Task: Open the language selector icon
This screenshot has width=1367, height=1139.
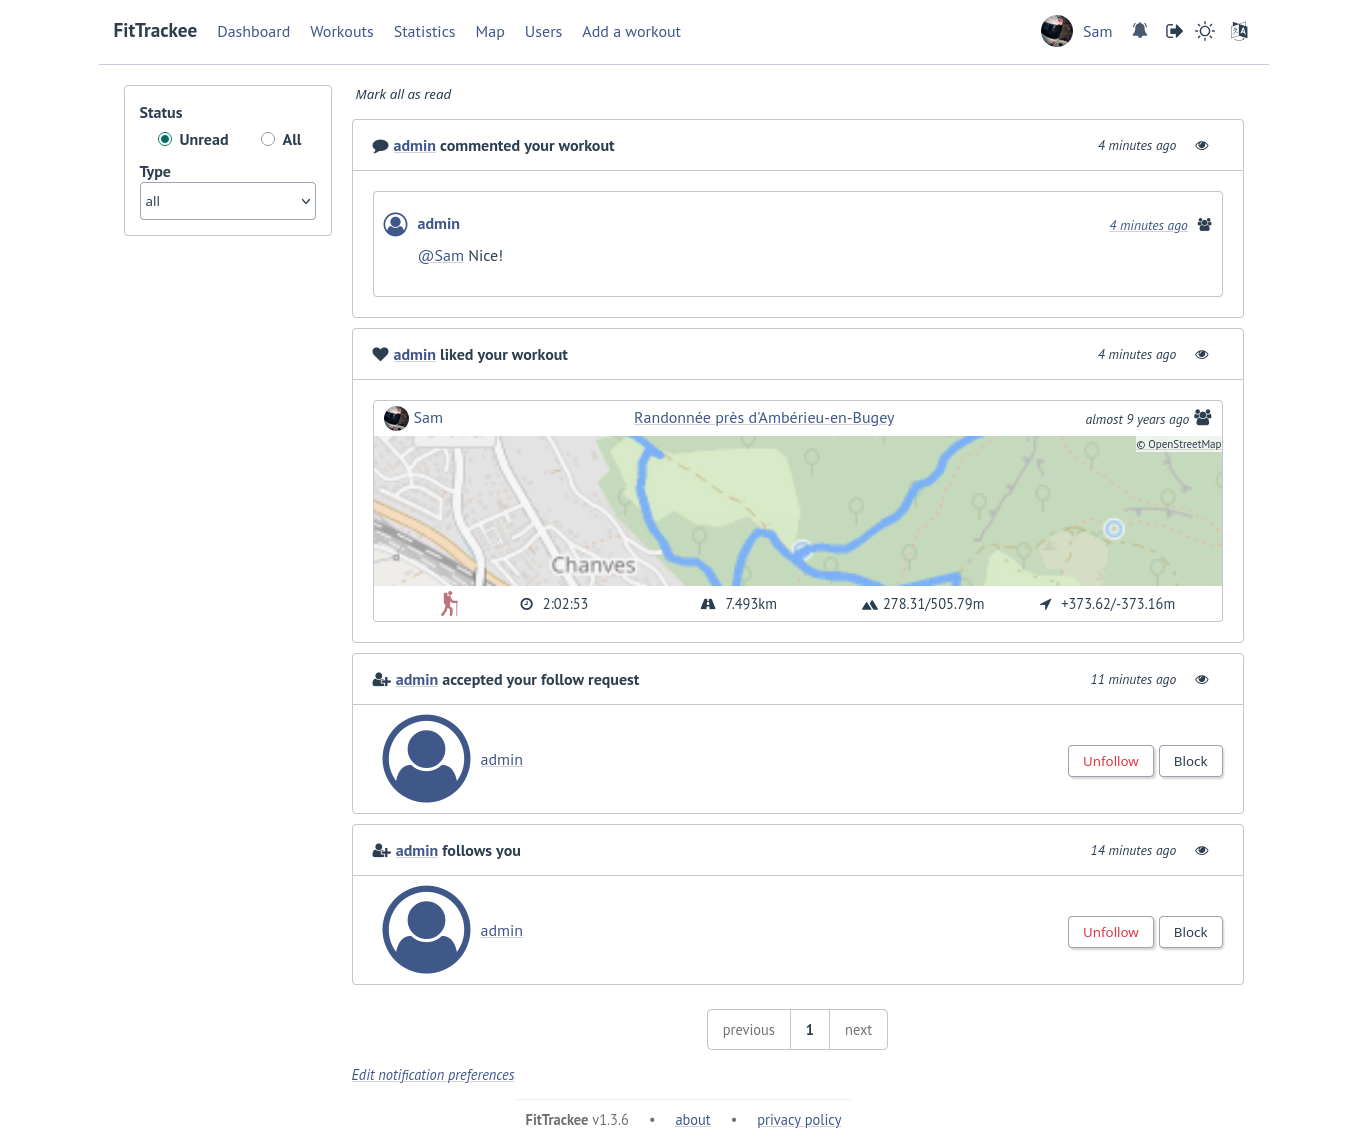Action: [x=1239, y=31]
